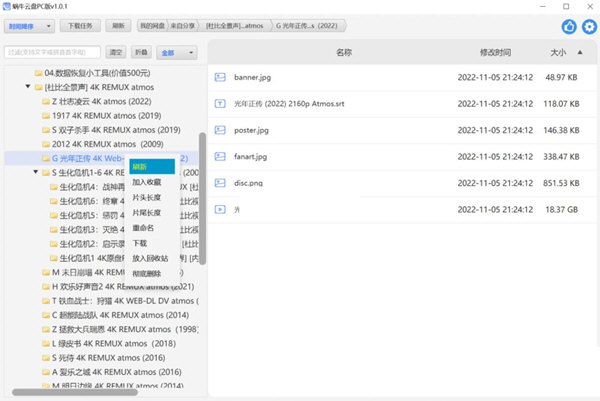This screenshot has width=600, height=401.
Task: Click the 折叠 collapse-all button
Action: click(x=142, y=51)
